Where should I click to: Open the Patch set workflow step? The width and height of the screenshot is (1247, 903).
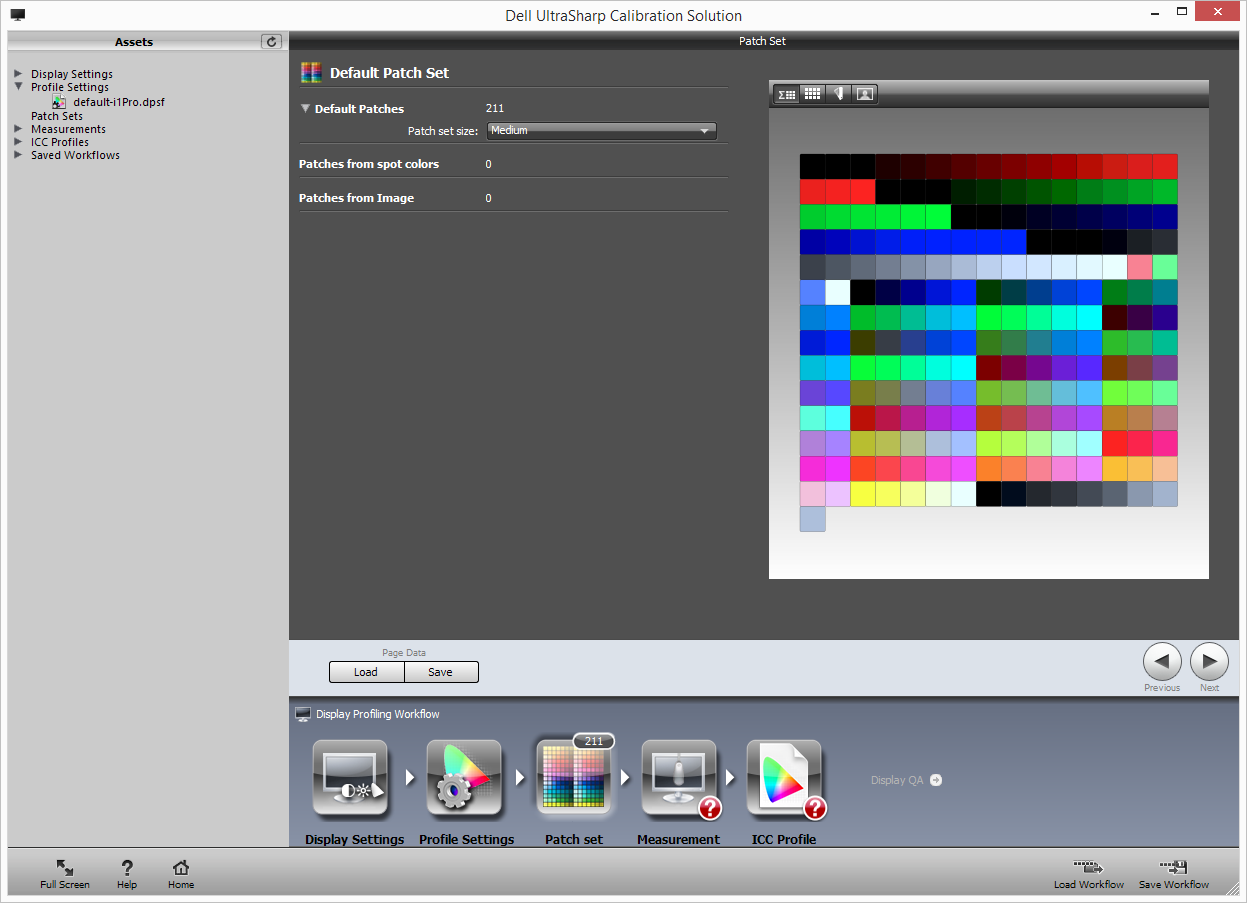[x=574, y=778]
